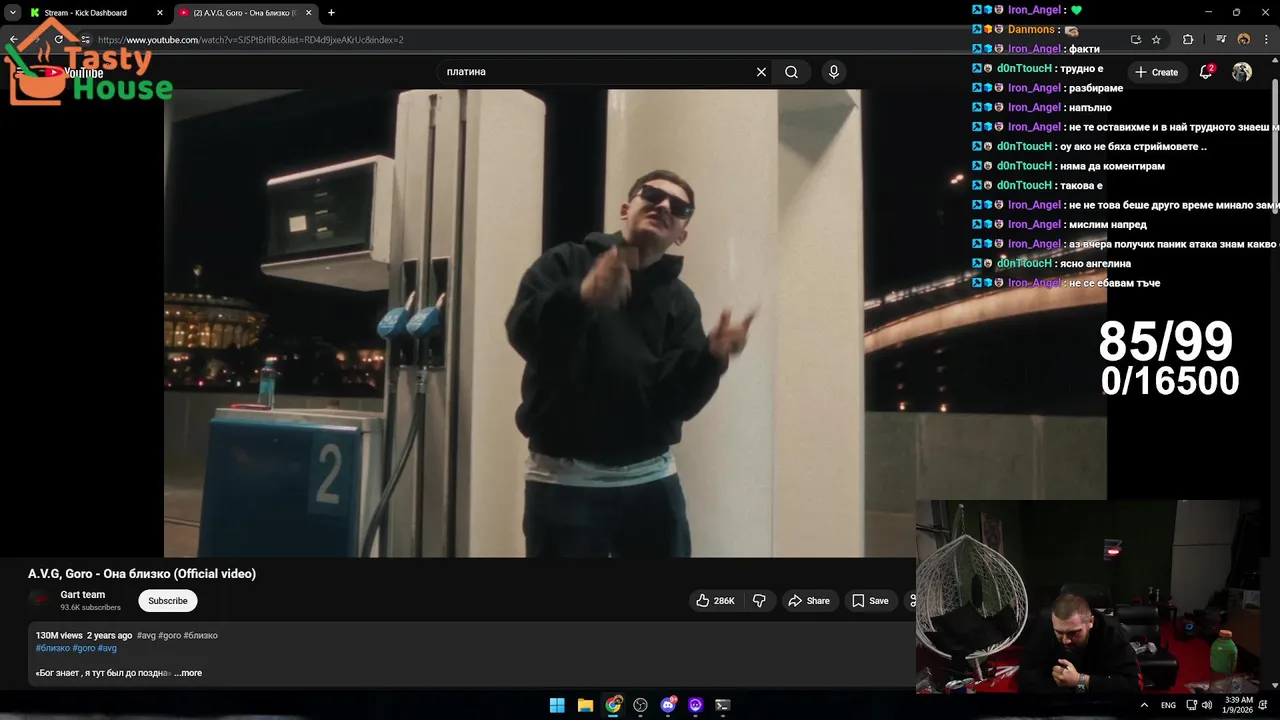
Task: Open the terminal app in the taskbar
Action: click(723, 705)
